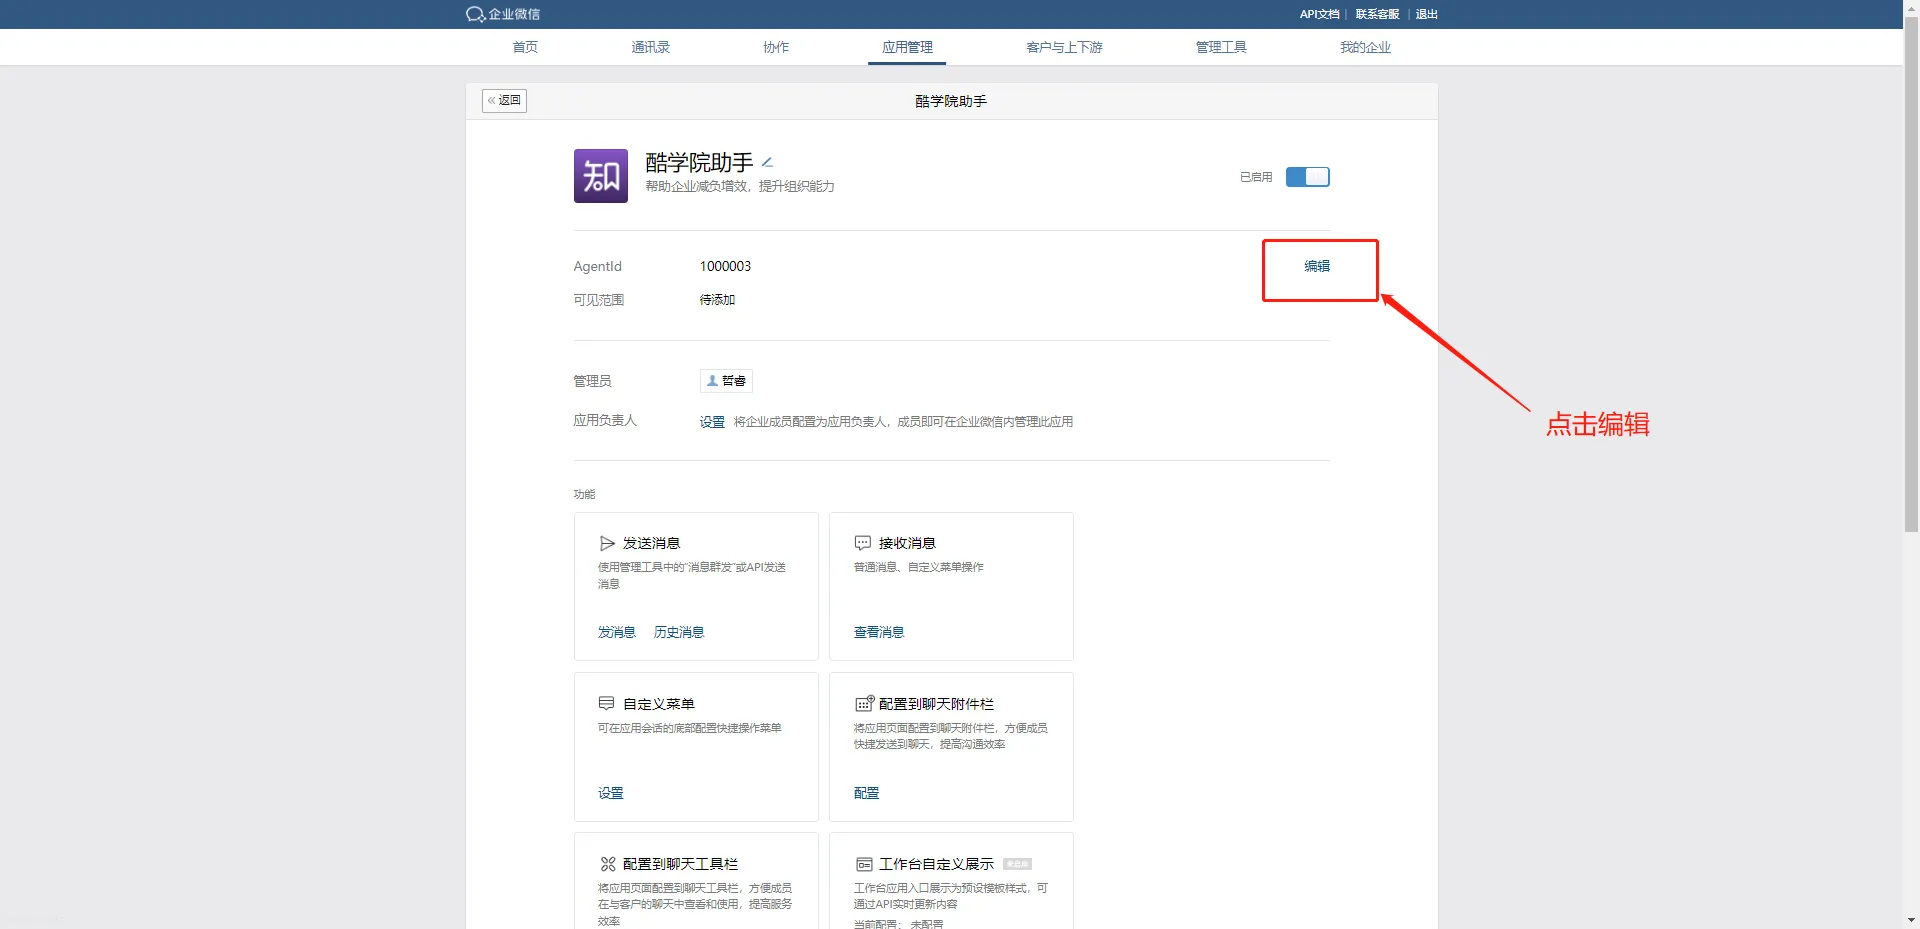The image size is (1920, 929).
Task: Open the 历史消息 link
Action: coord(679,632)
